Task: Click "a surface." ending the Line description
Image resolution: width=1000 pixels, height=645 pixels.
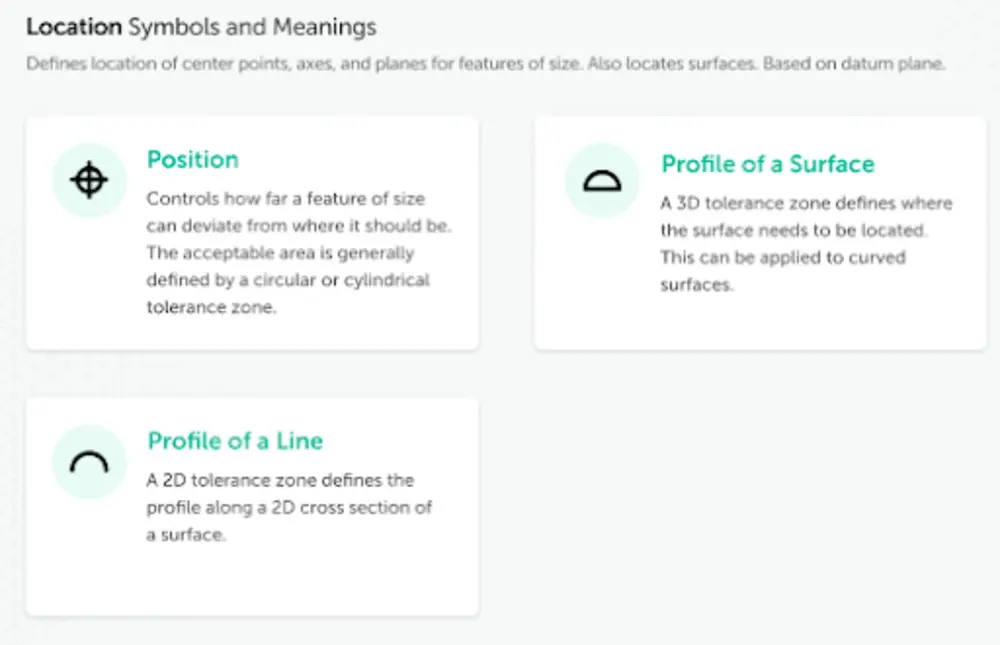Action: click(186, 535)
